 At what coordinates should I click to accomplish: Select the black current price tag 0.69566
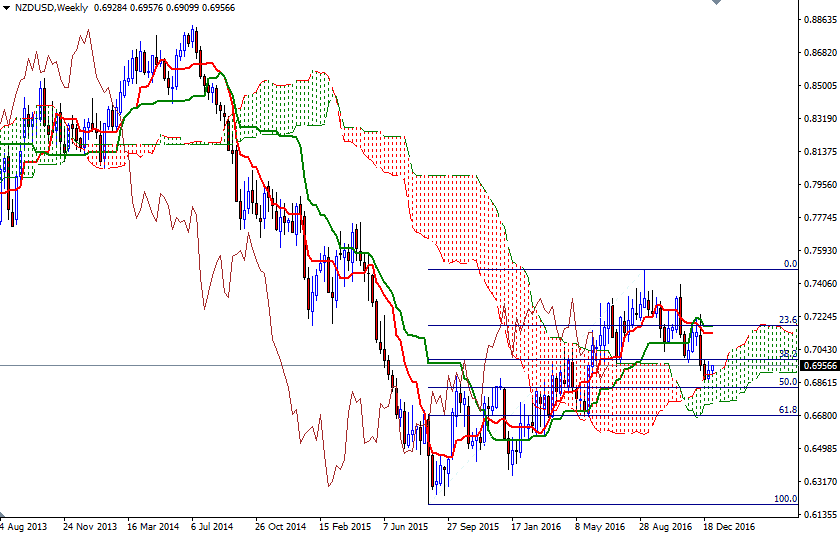(x=819, y=366)
